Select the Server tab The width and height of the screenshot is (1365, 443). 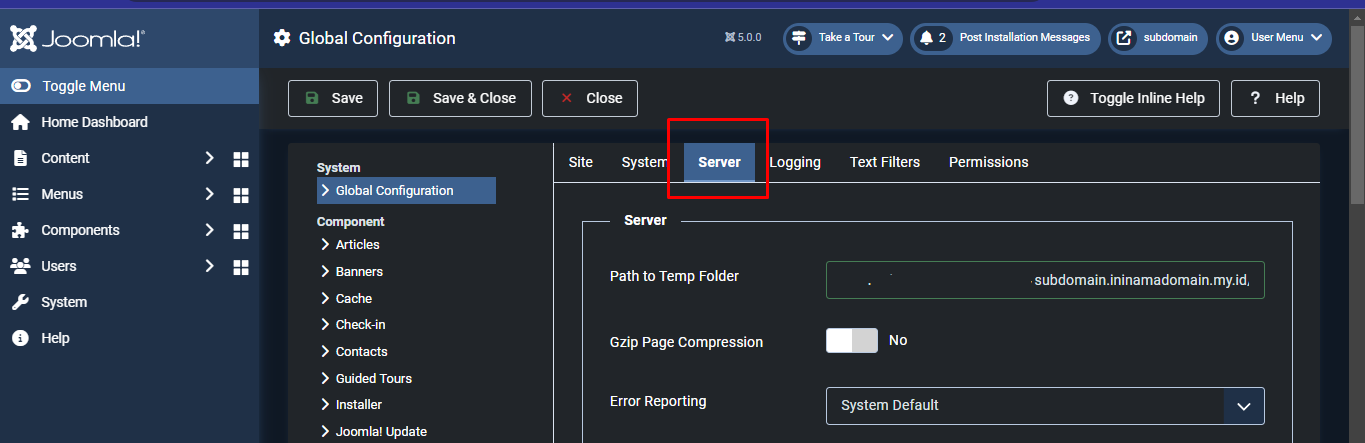coord(719,162)
